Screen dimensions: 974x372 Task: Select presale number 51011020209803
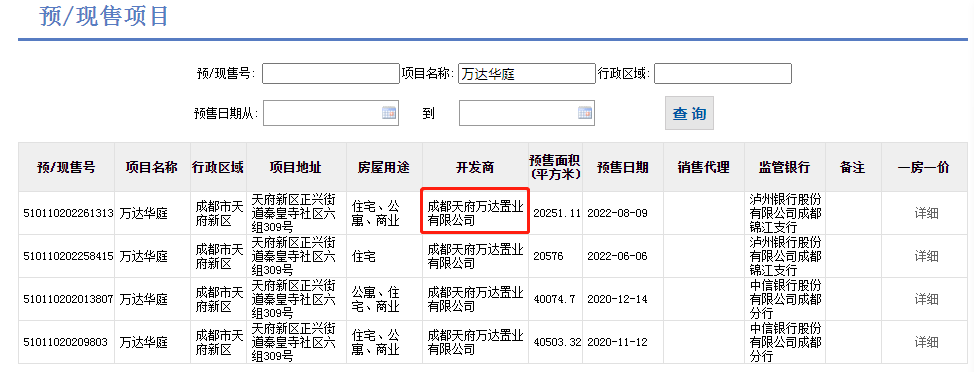(x=65, y=342)
